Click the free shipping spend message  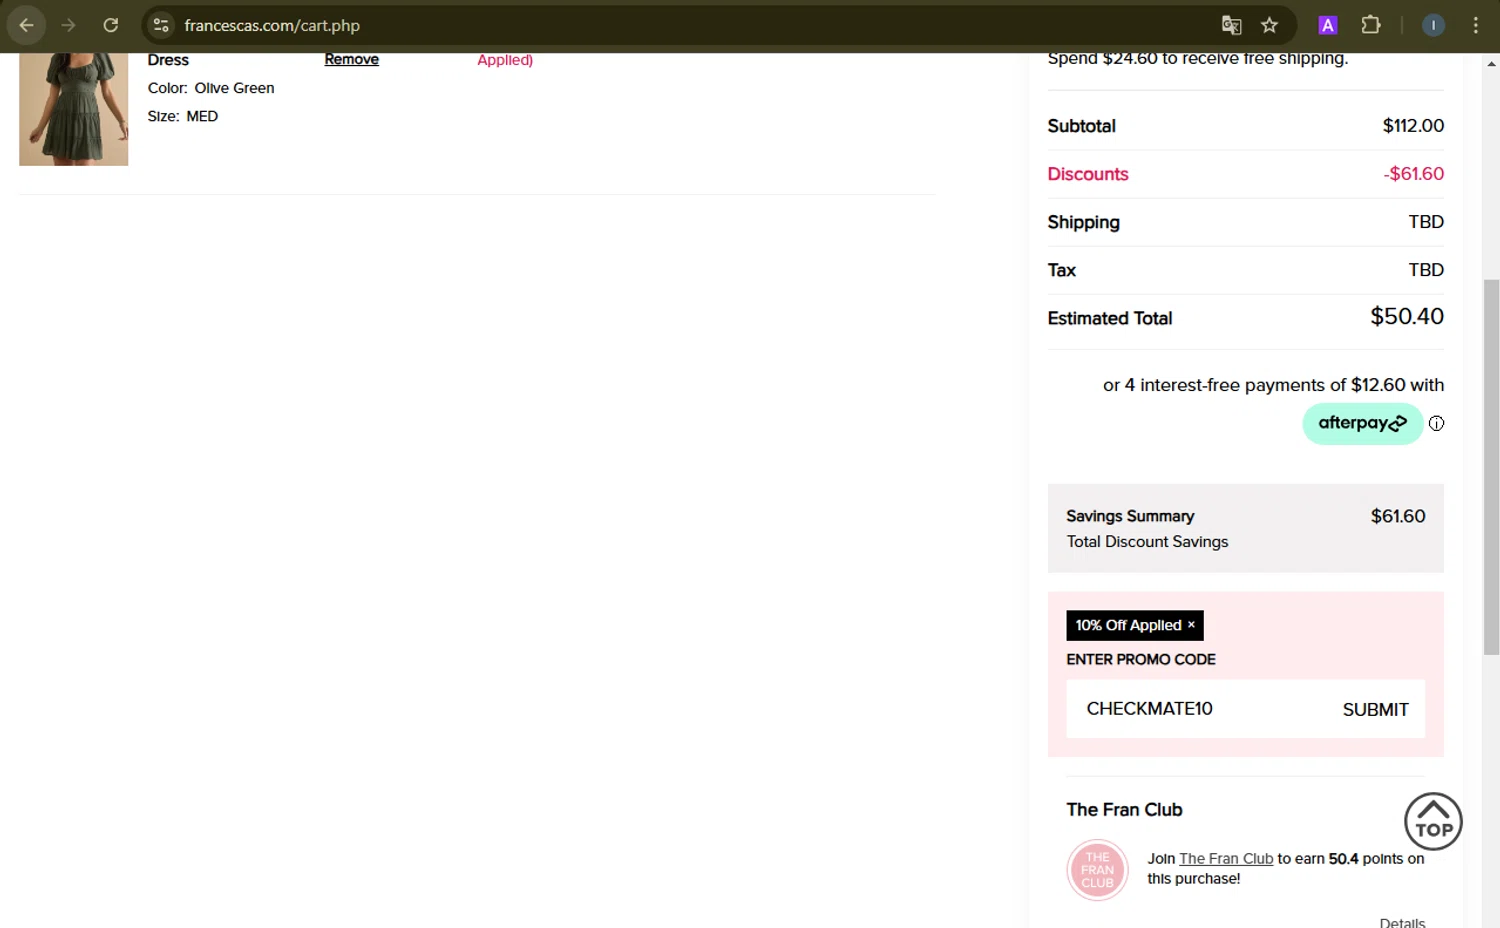(x=1198, y=59)
